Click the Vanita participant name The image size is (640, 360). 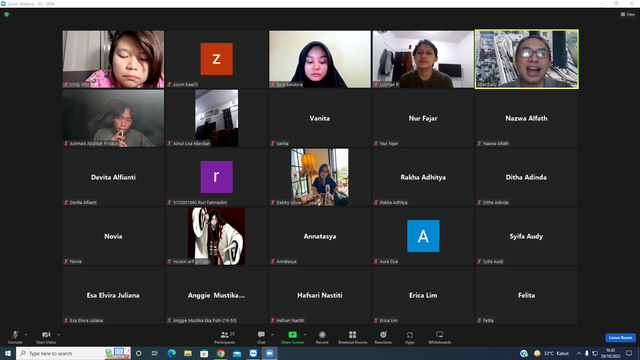pyautogui.click(x=320, y=118)
